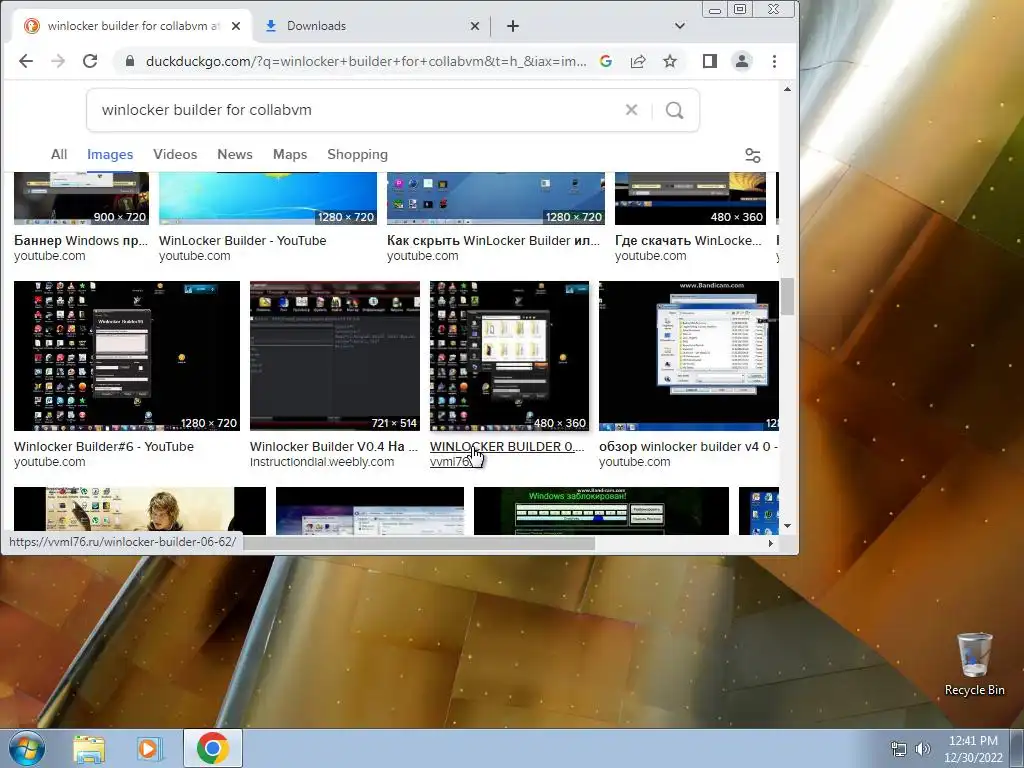Select the Images results tab
This screenshot has height=768, width=1024.
point(110,155)
